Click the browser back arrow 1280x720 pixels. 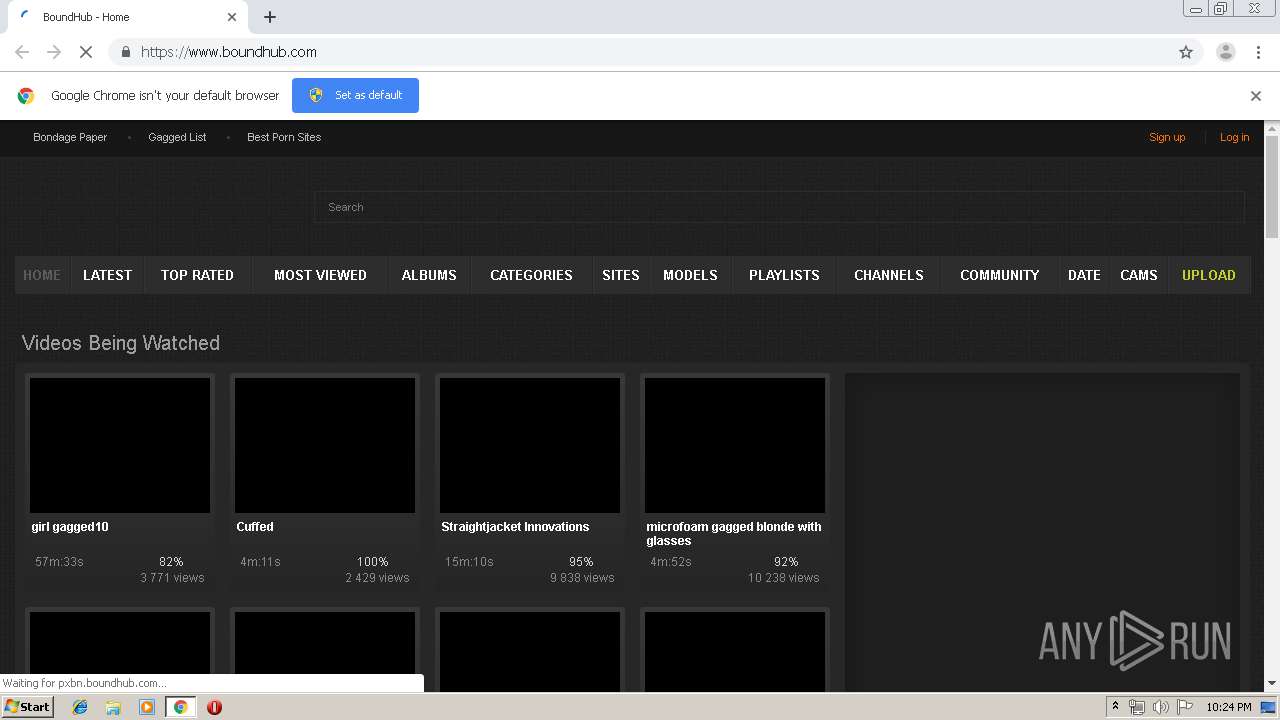pyautogui.click(x=22, y=52)
